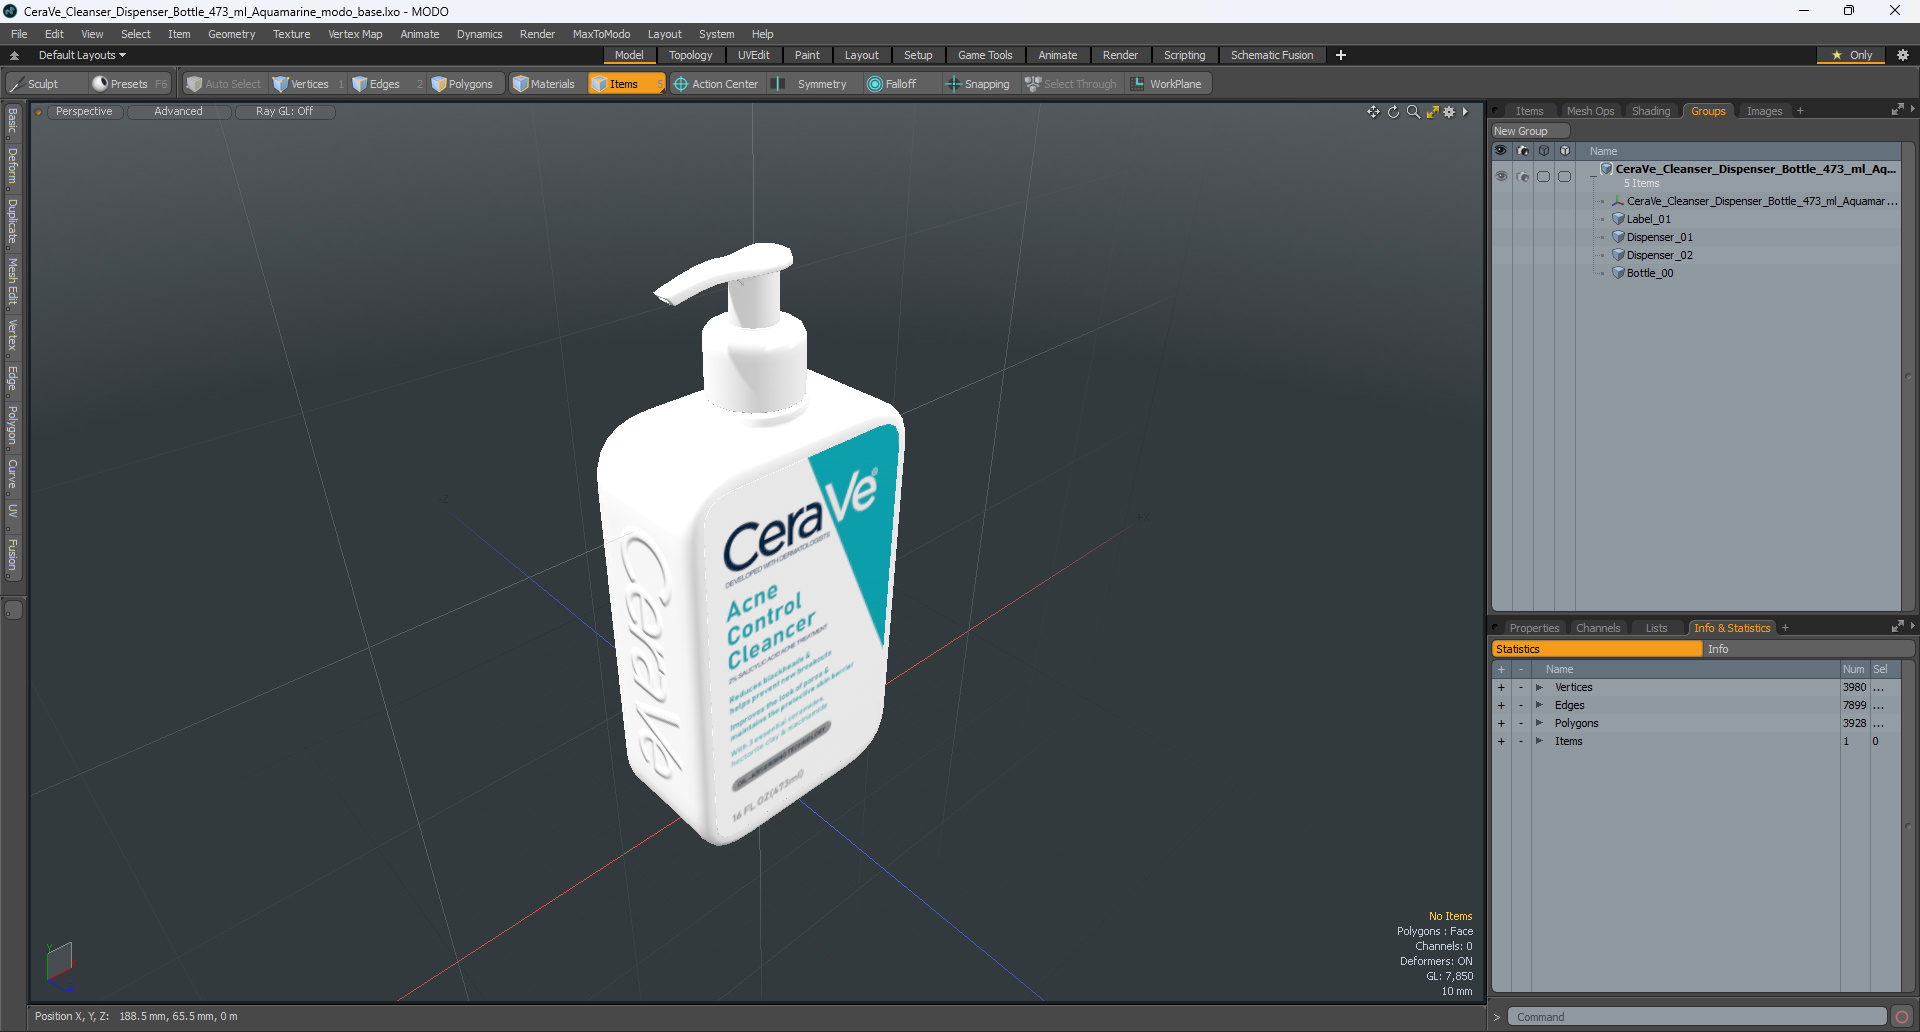
Task: Expand the Edges statistics row
Action: [x=1540, y=705]
